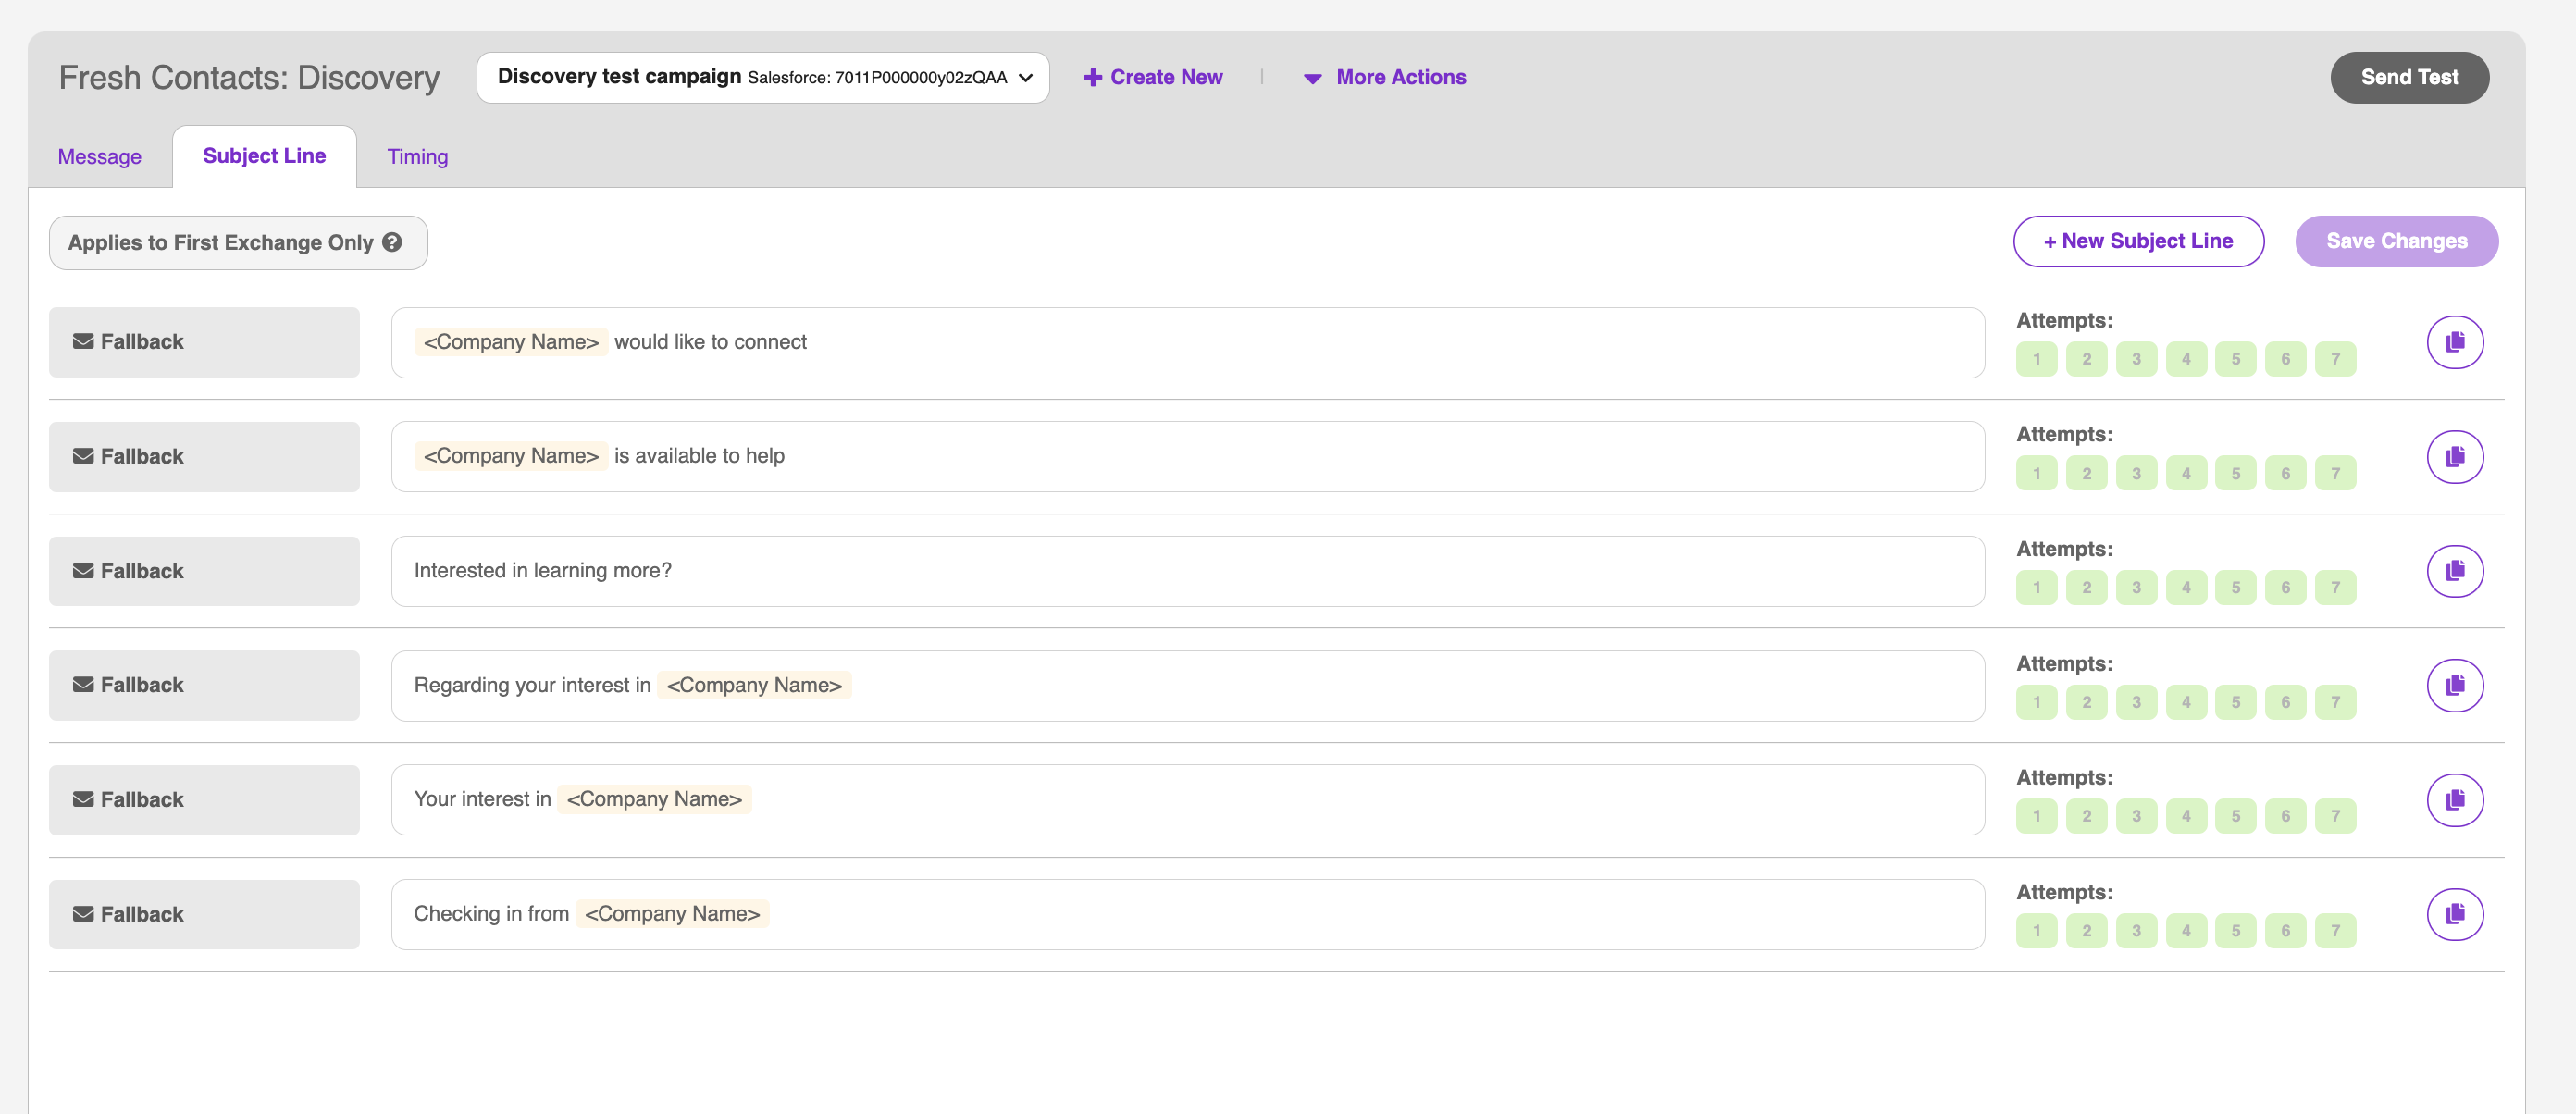The height and width of the screenshot is (1114, 2576).
Task: Copy the 'Regarding your interest in' subject line
Action: coord(2454,686)
